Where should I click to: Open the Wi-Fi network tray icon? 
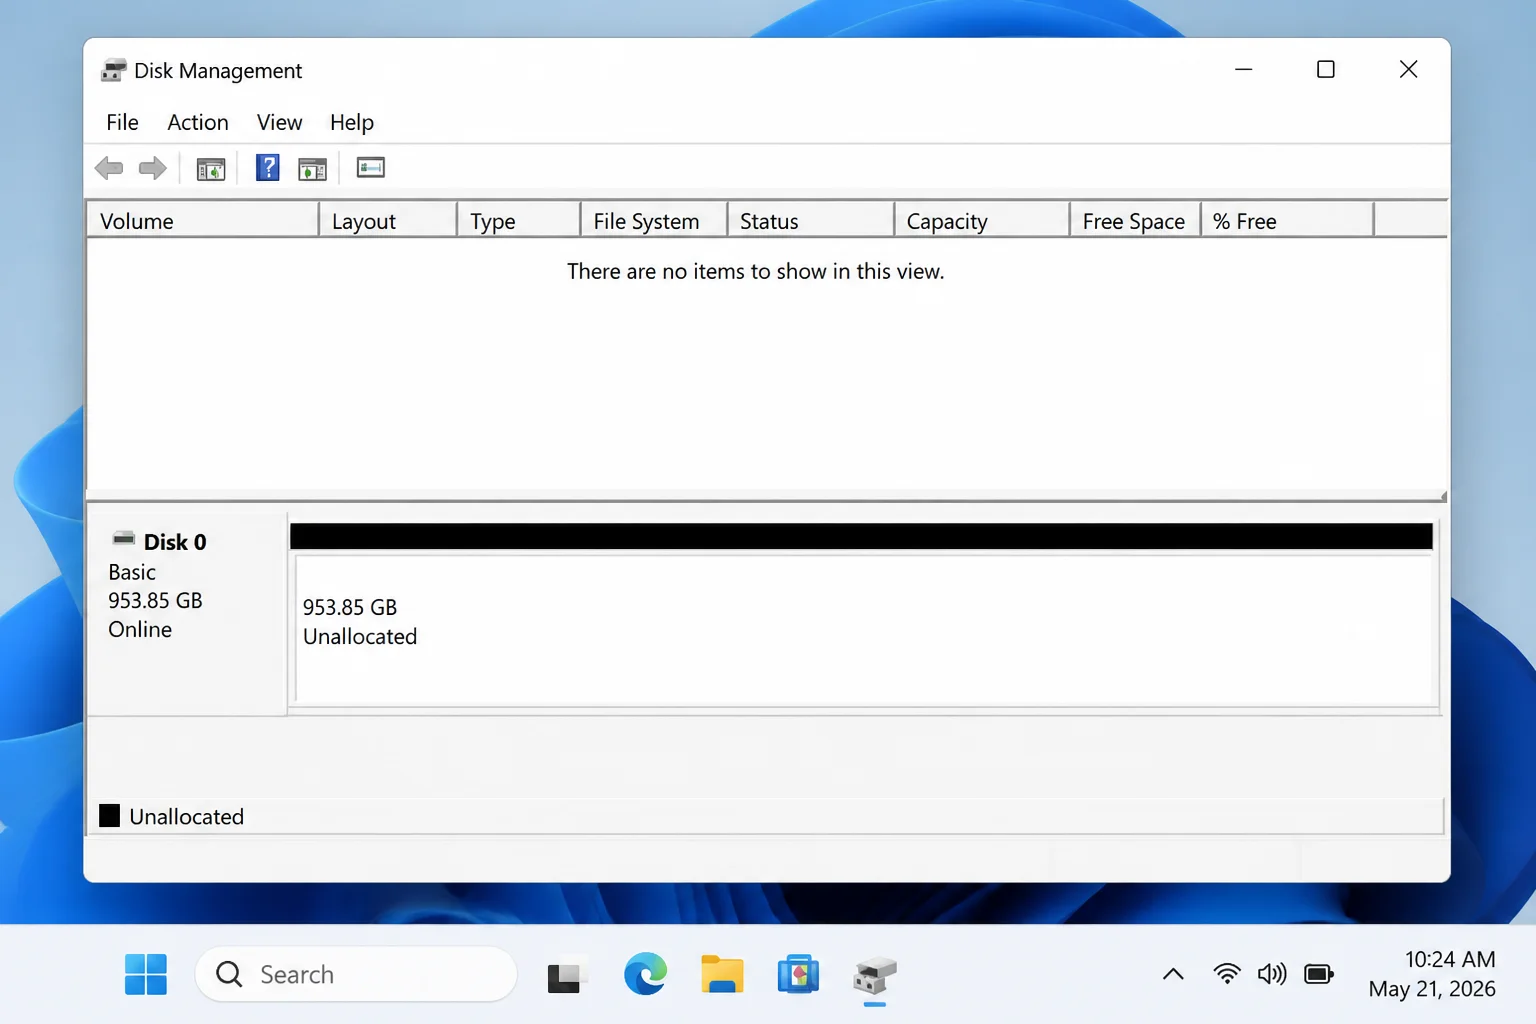pyautogui.click(x=1227, y=974)
